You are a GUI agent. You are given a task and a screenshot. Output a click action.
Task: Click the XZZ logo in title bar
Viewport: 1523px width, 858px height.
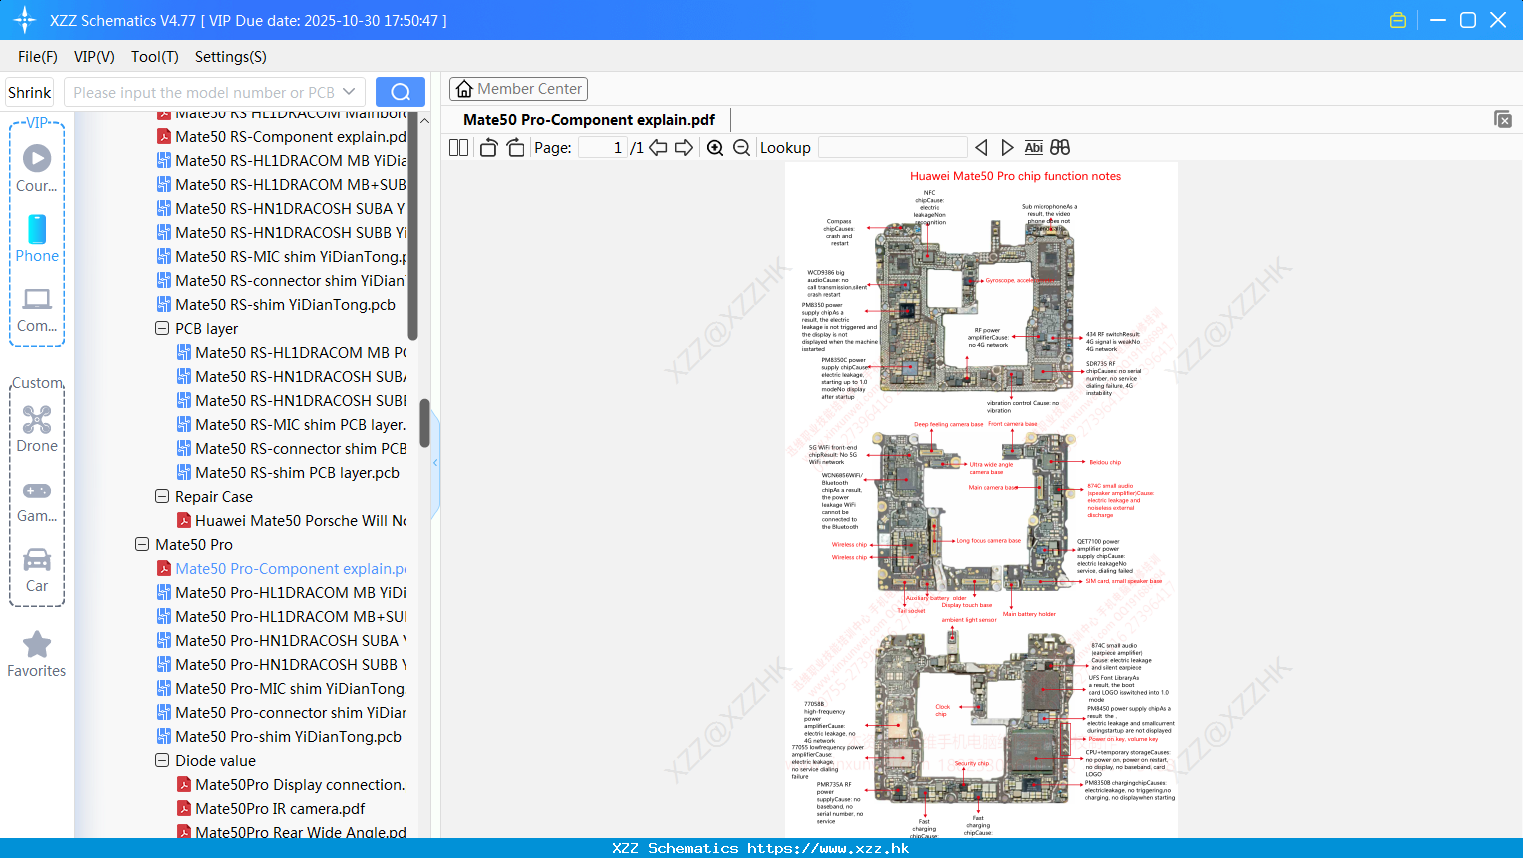click(25, 20)
